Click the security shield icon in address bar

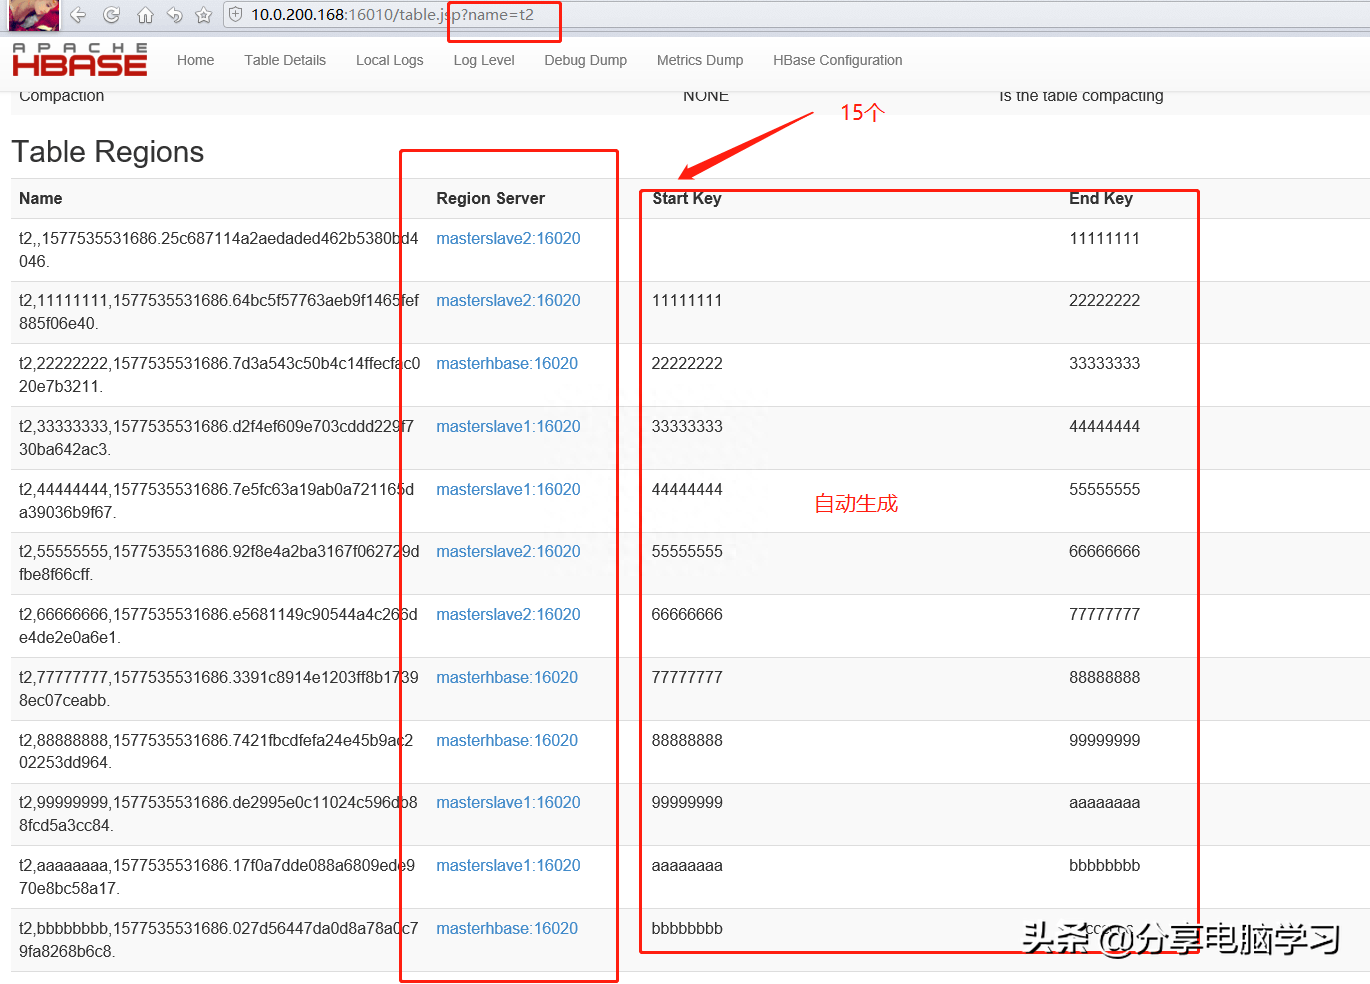236,15
